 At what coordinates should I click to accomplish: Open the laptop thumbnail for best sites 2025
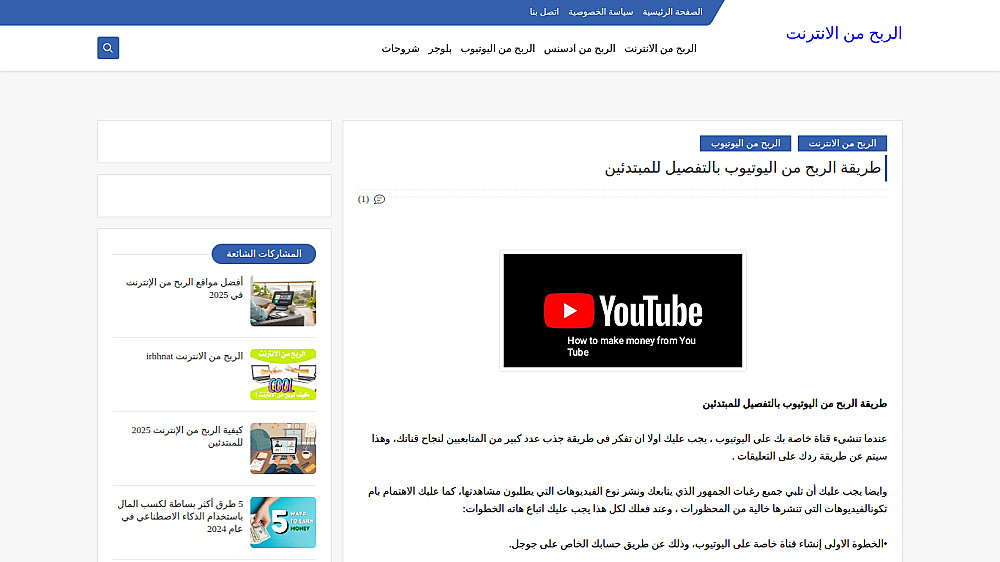(x=283, y=301)
